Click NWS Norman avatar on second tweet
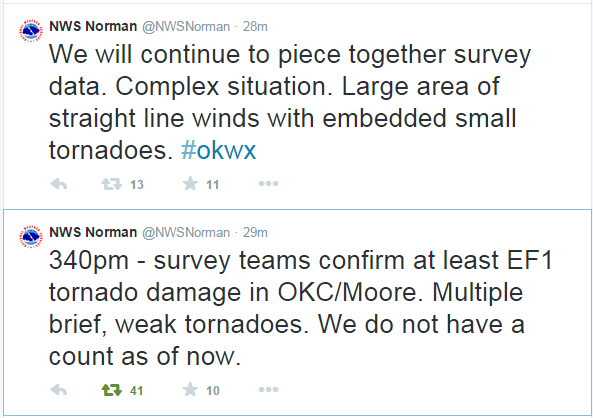The height and width of the screenshot is (418, 593). tap(31, 236)
